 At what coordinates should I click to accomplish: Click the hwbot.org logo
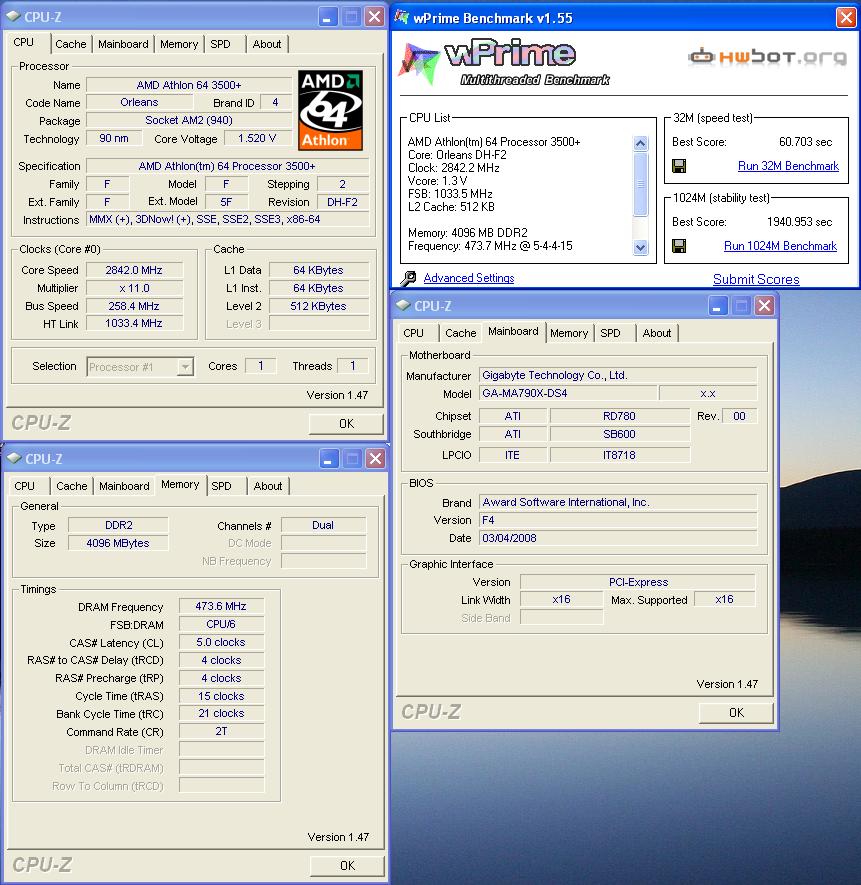pos(768,56)
